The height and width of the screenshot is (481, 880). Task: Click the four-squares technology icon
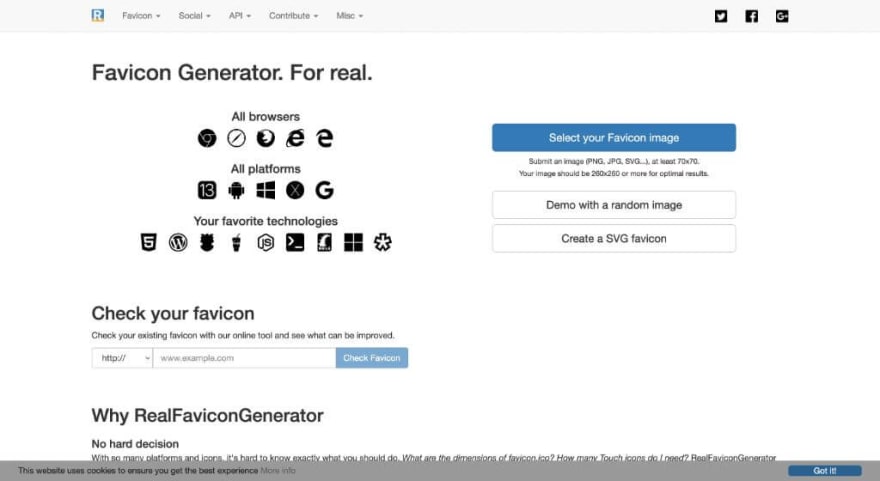click(354, 242)
